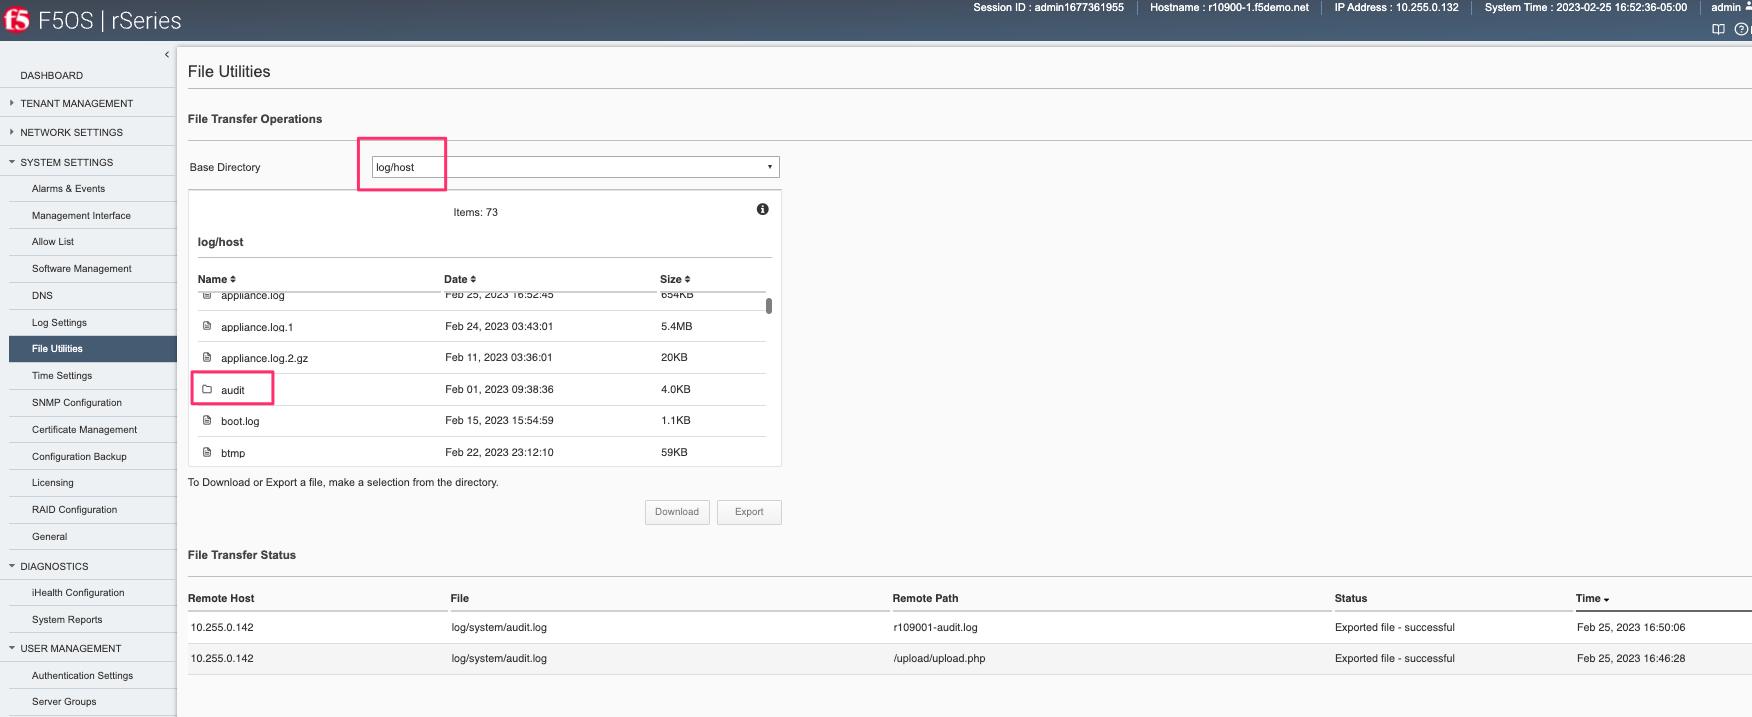1752x717 pixels.
Task: Open the documentation book icon in header
Action: point(1718,29)
